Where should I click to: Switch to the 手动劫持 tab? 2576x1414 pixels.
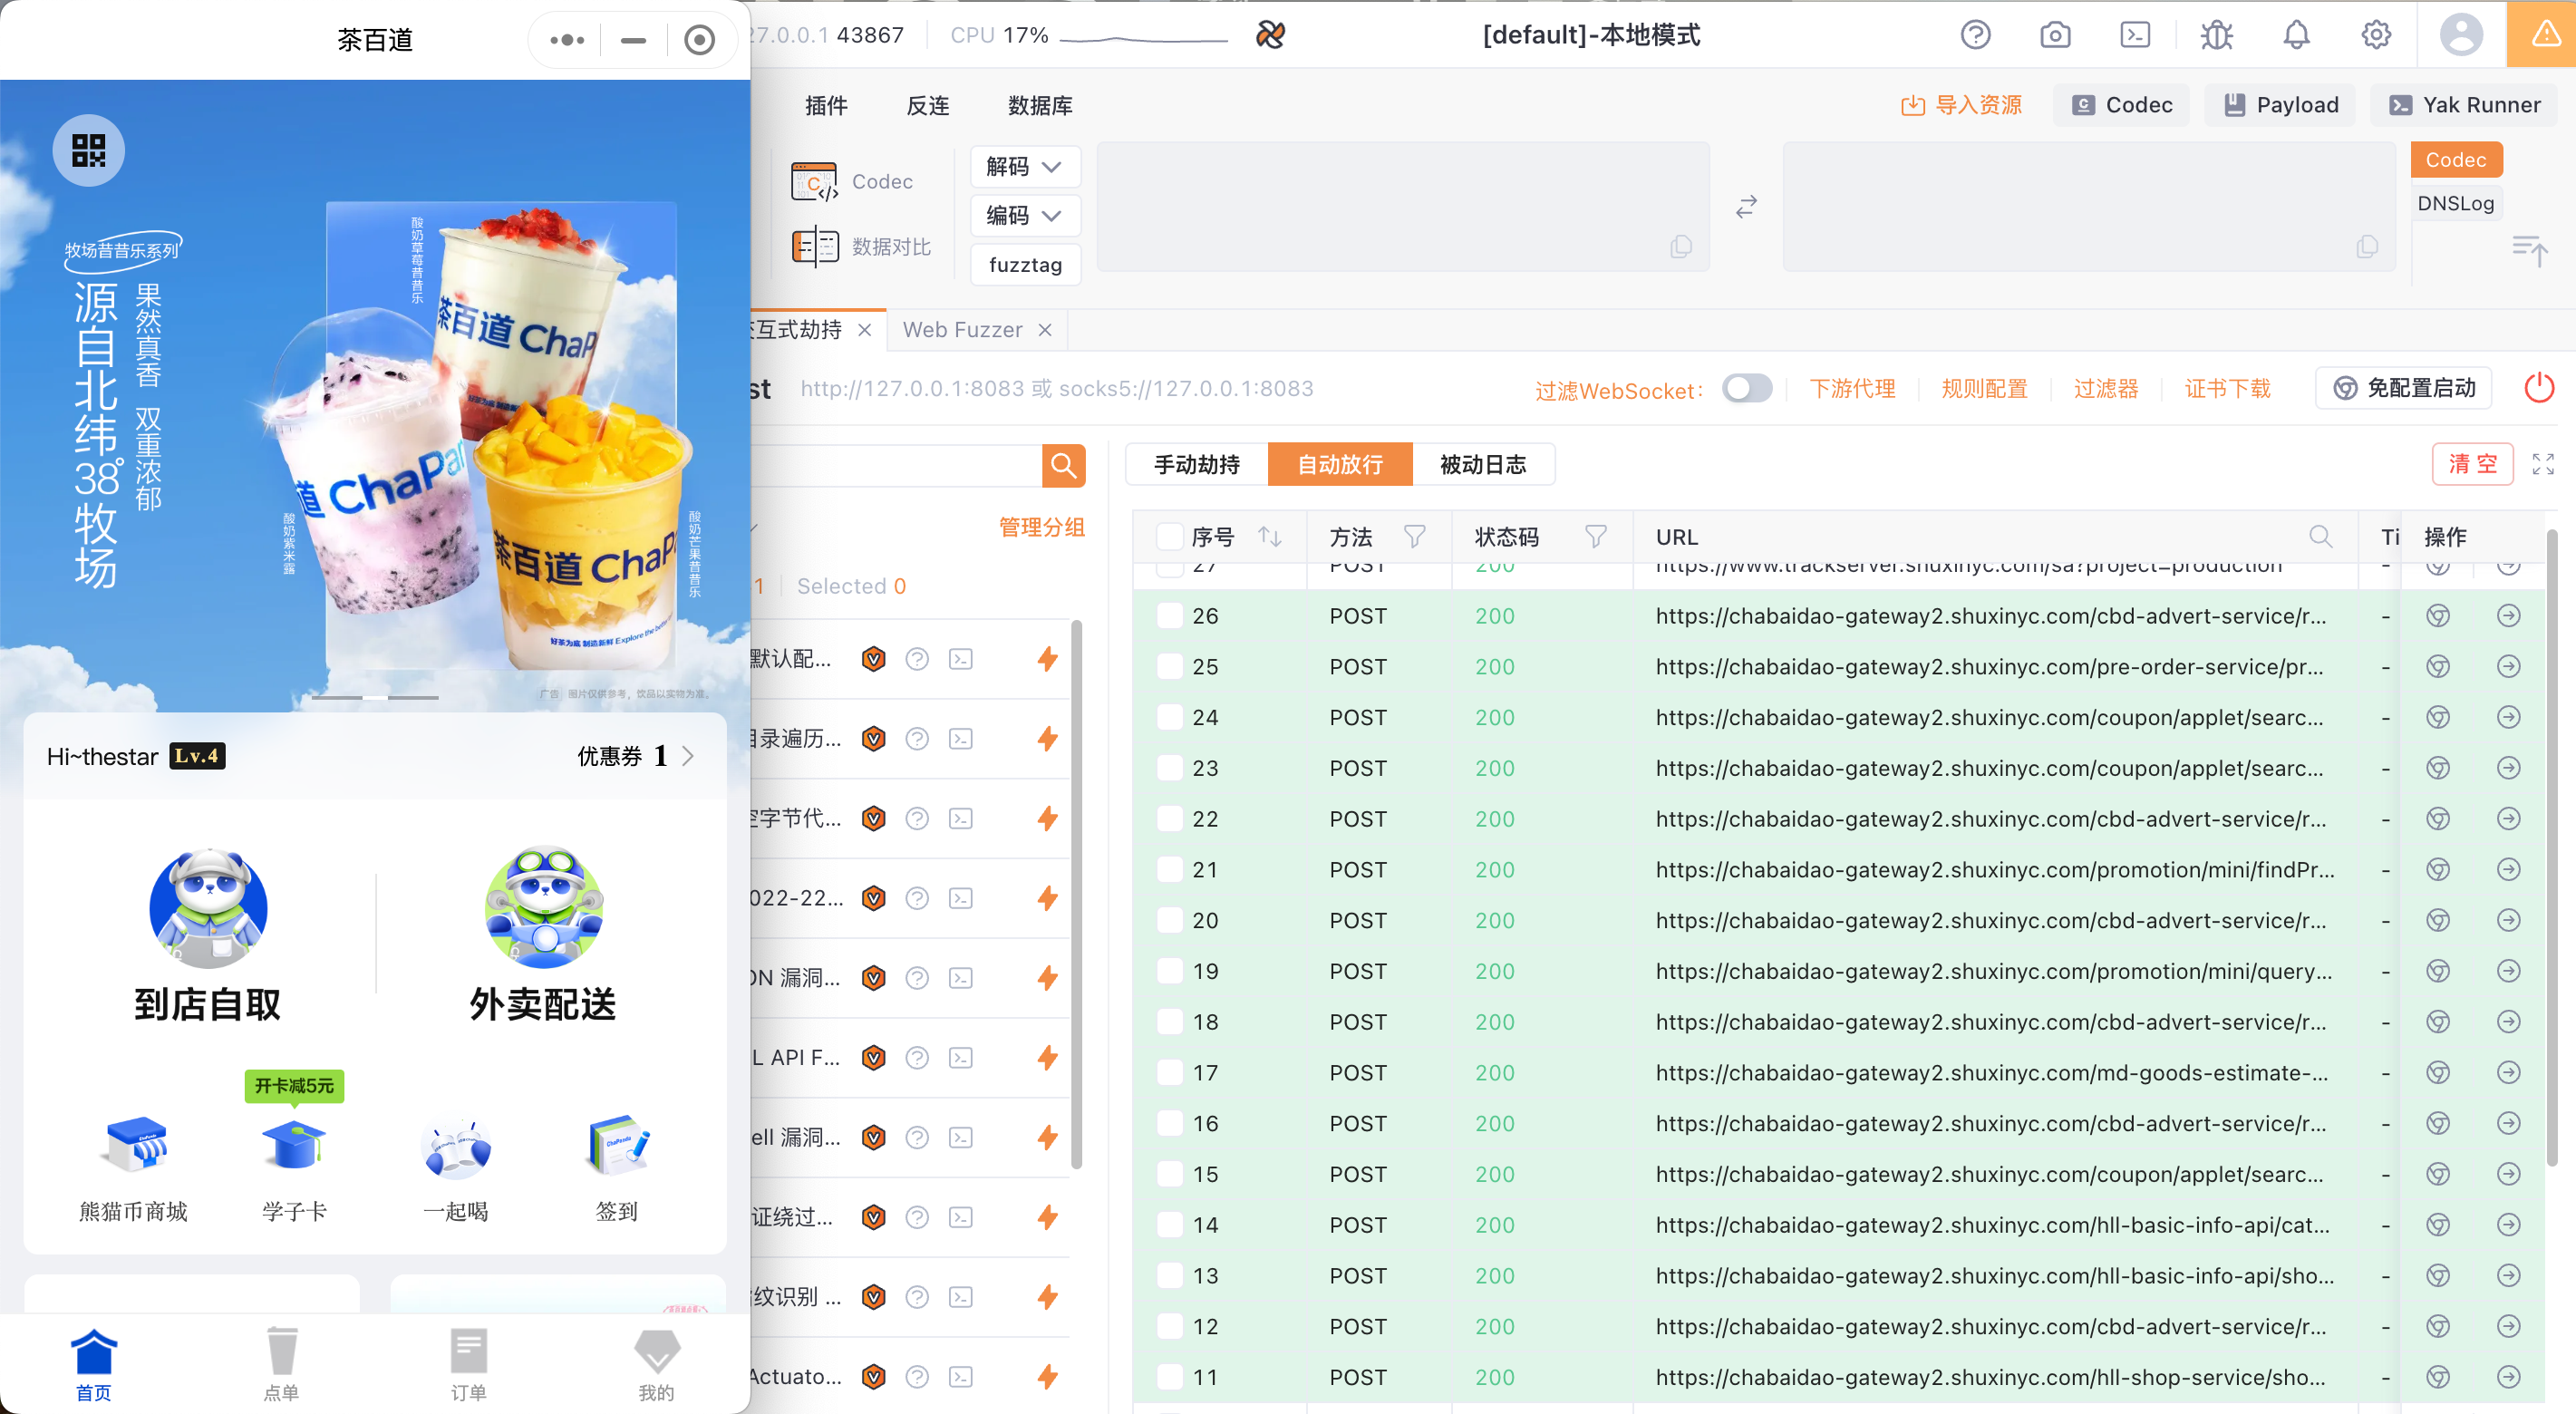coord(1196,464)
